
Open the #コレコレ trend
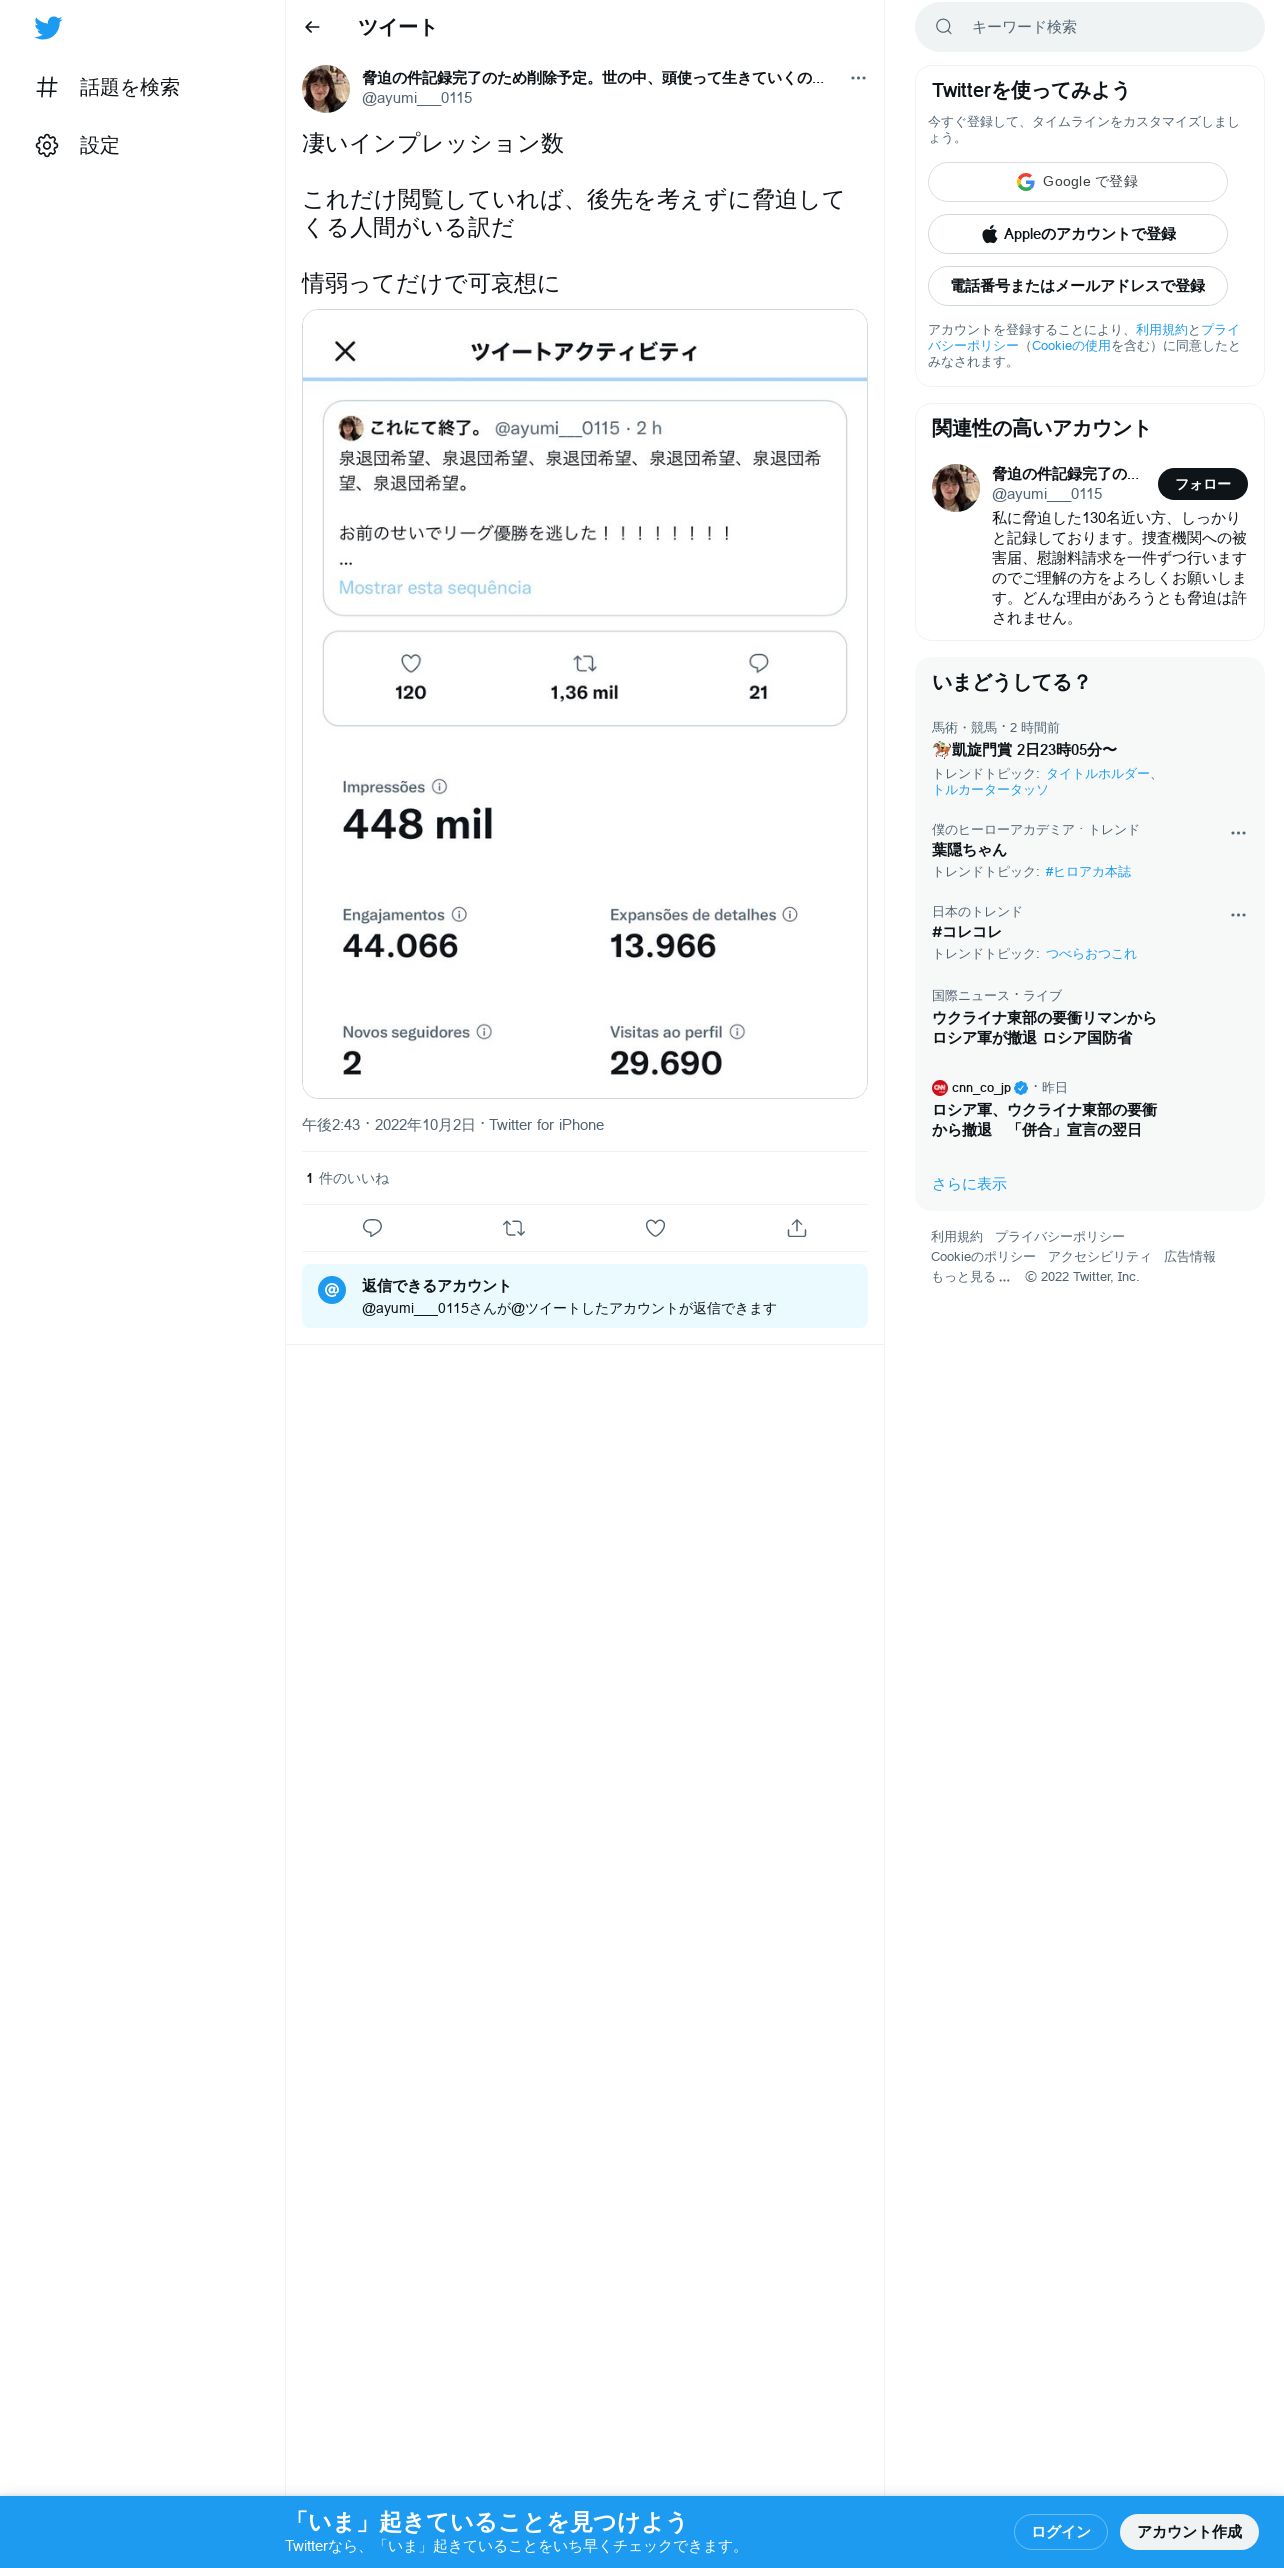pos(966,932)
